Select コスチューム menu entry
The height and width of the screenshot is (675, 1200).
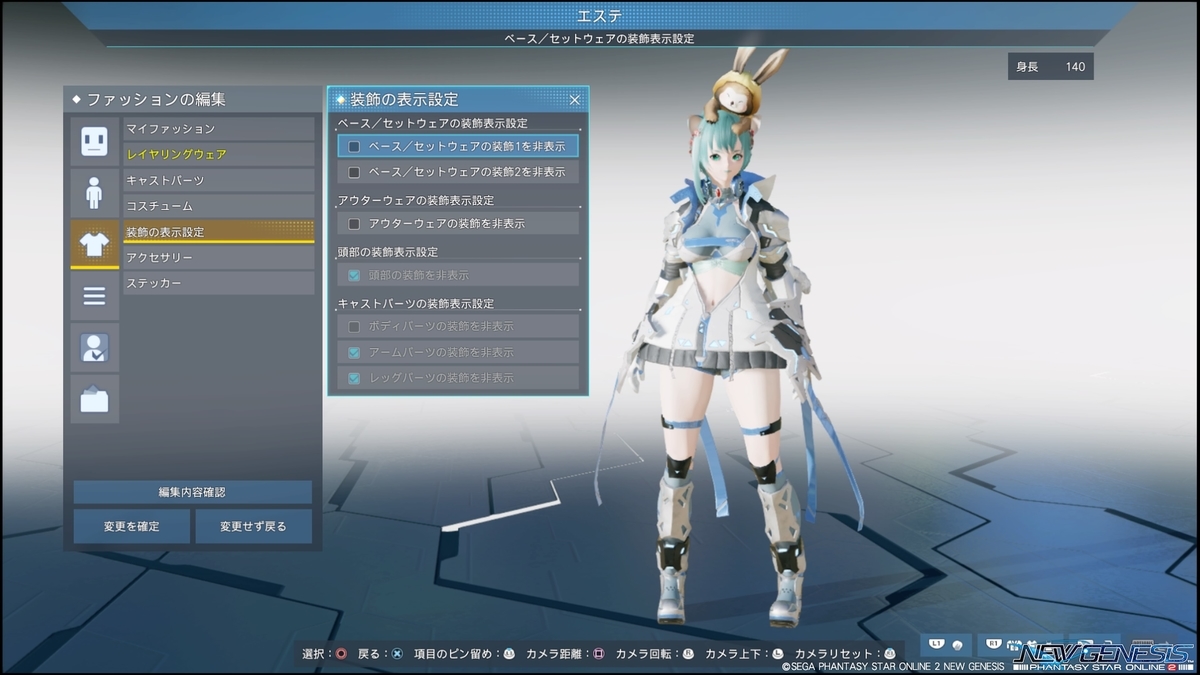[x=218, y=206]
